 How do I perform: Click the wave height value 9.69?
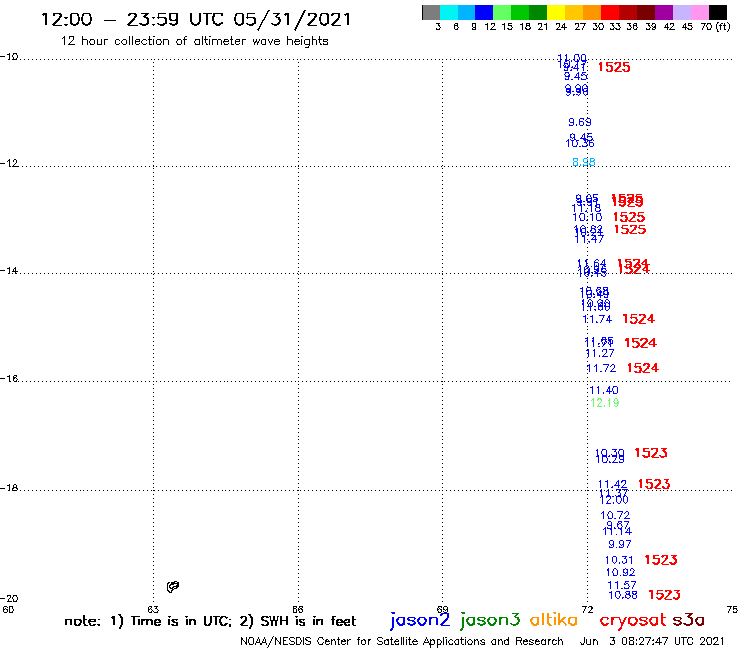point(580,122)
